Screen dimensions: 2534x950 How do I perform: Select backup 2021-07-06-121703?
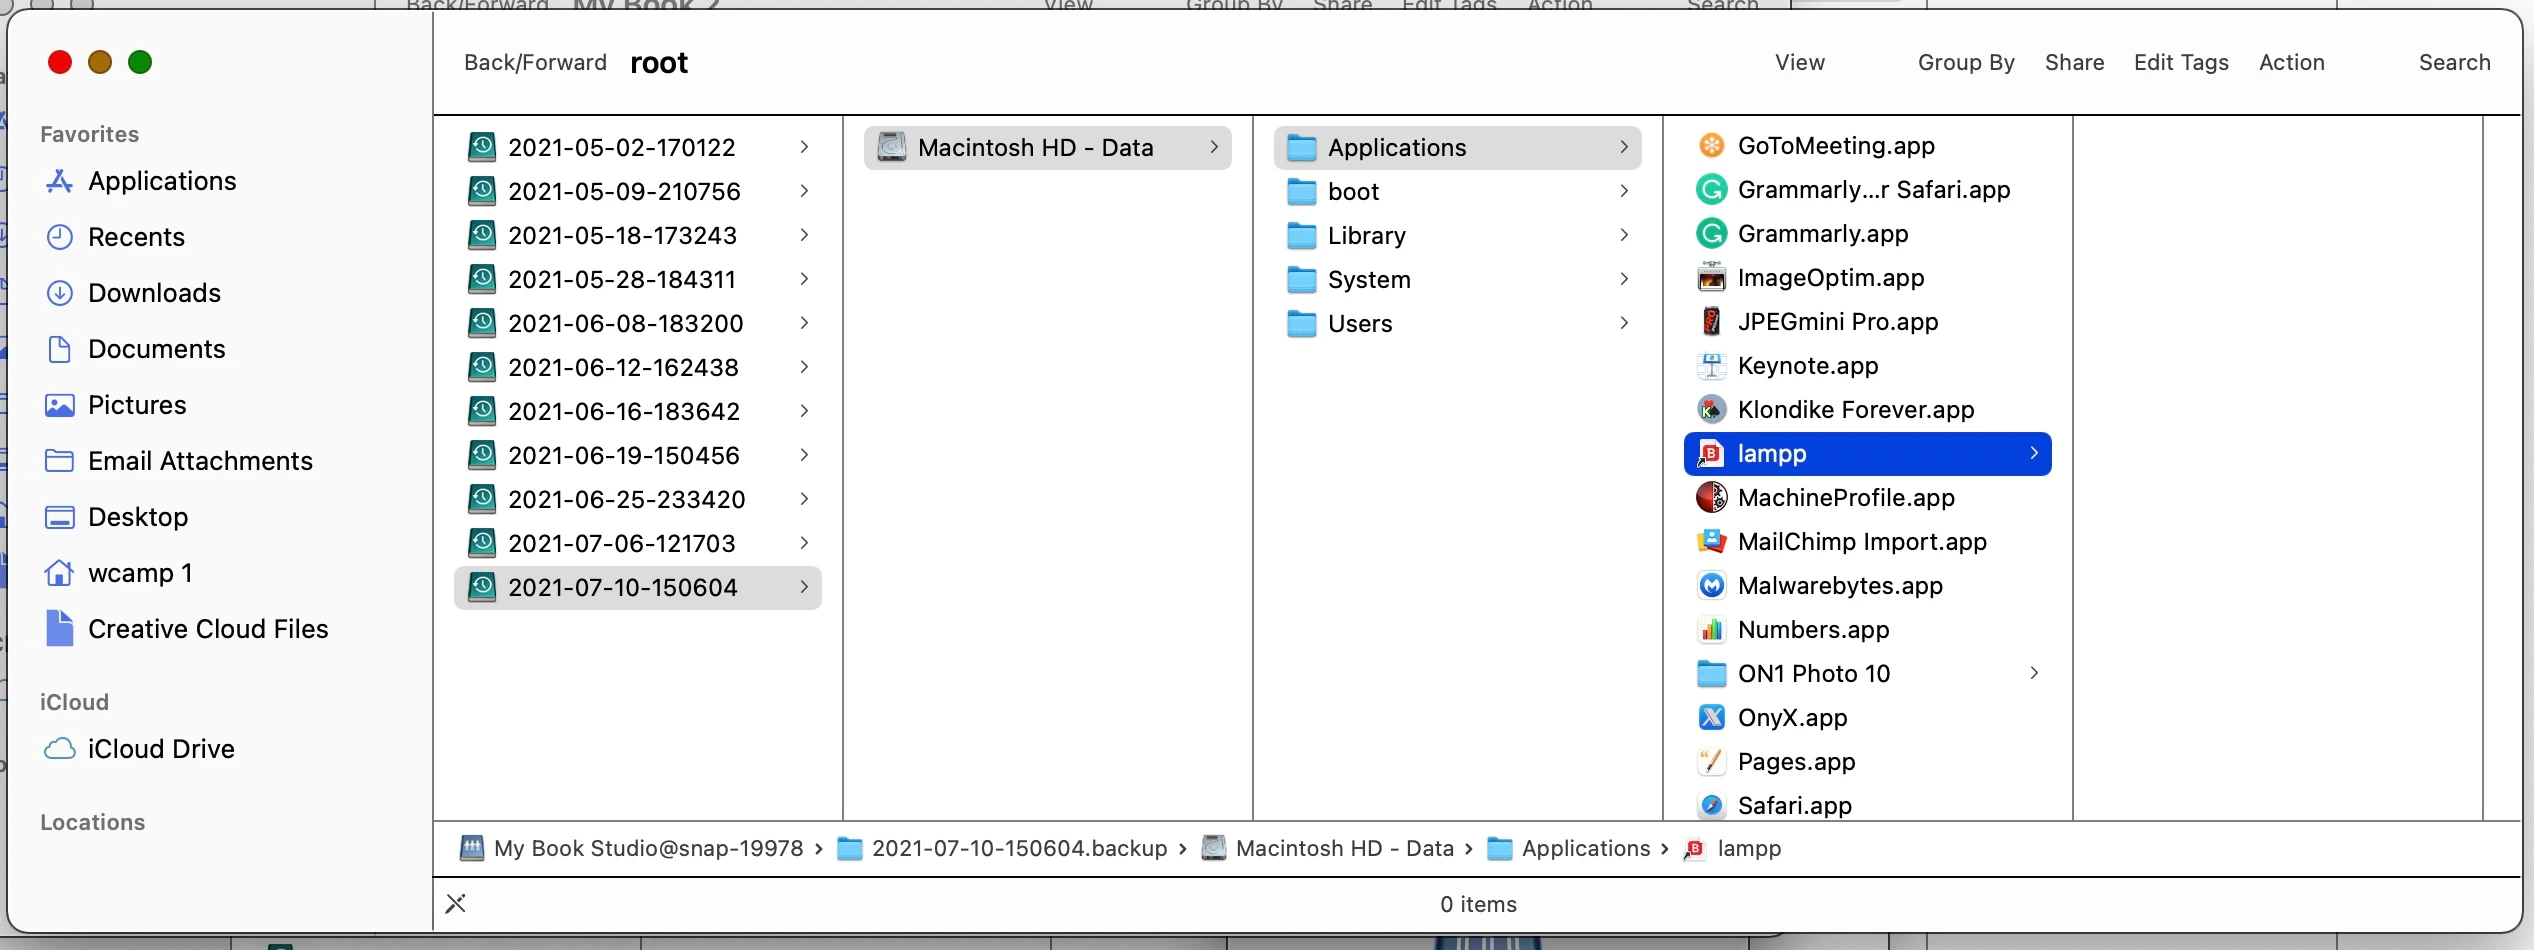pos(638,543)
